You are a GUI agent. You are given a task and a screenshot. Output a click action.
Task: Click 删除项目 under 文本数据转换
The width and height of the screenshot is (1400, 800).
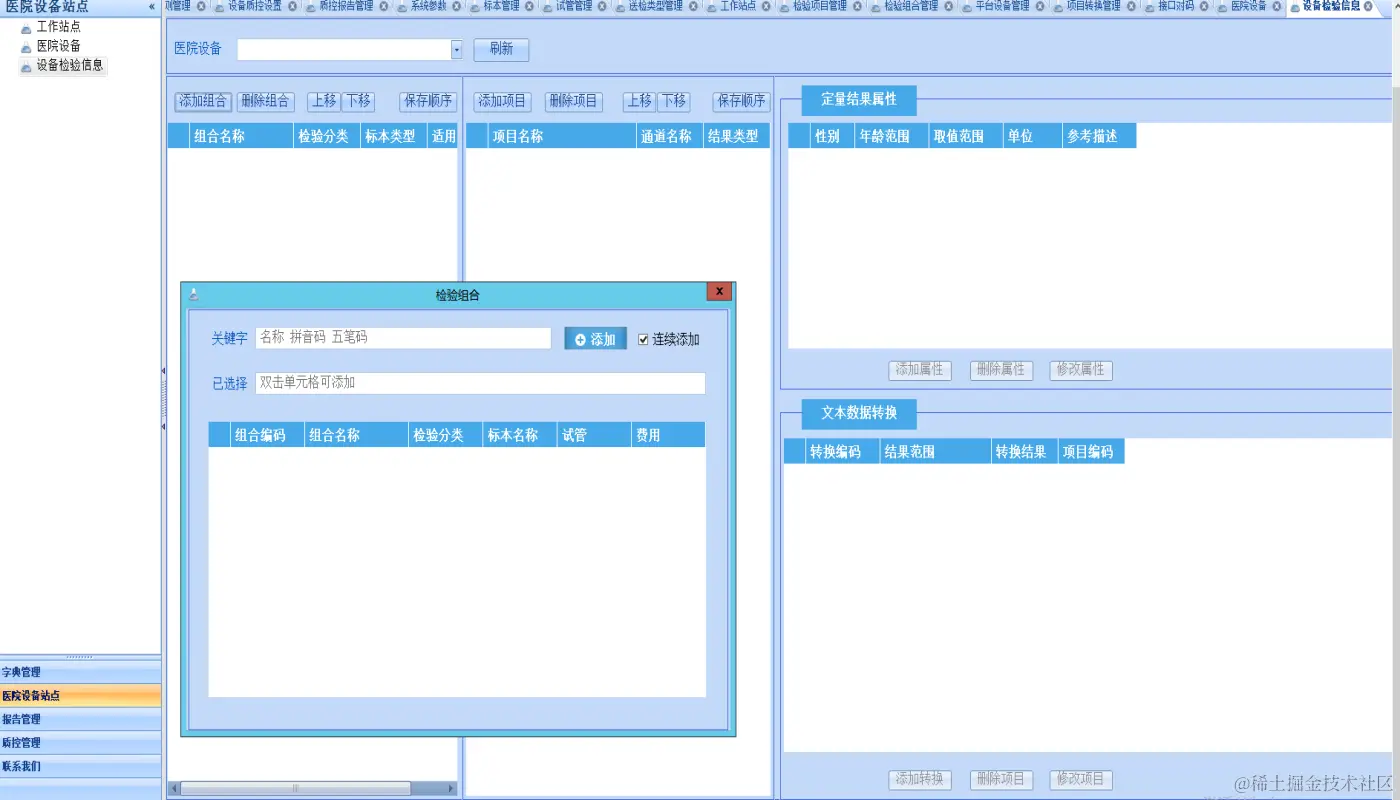tap(1001, 780)
